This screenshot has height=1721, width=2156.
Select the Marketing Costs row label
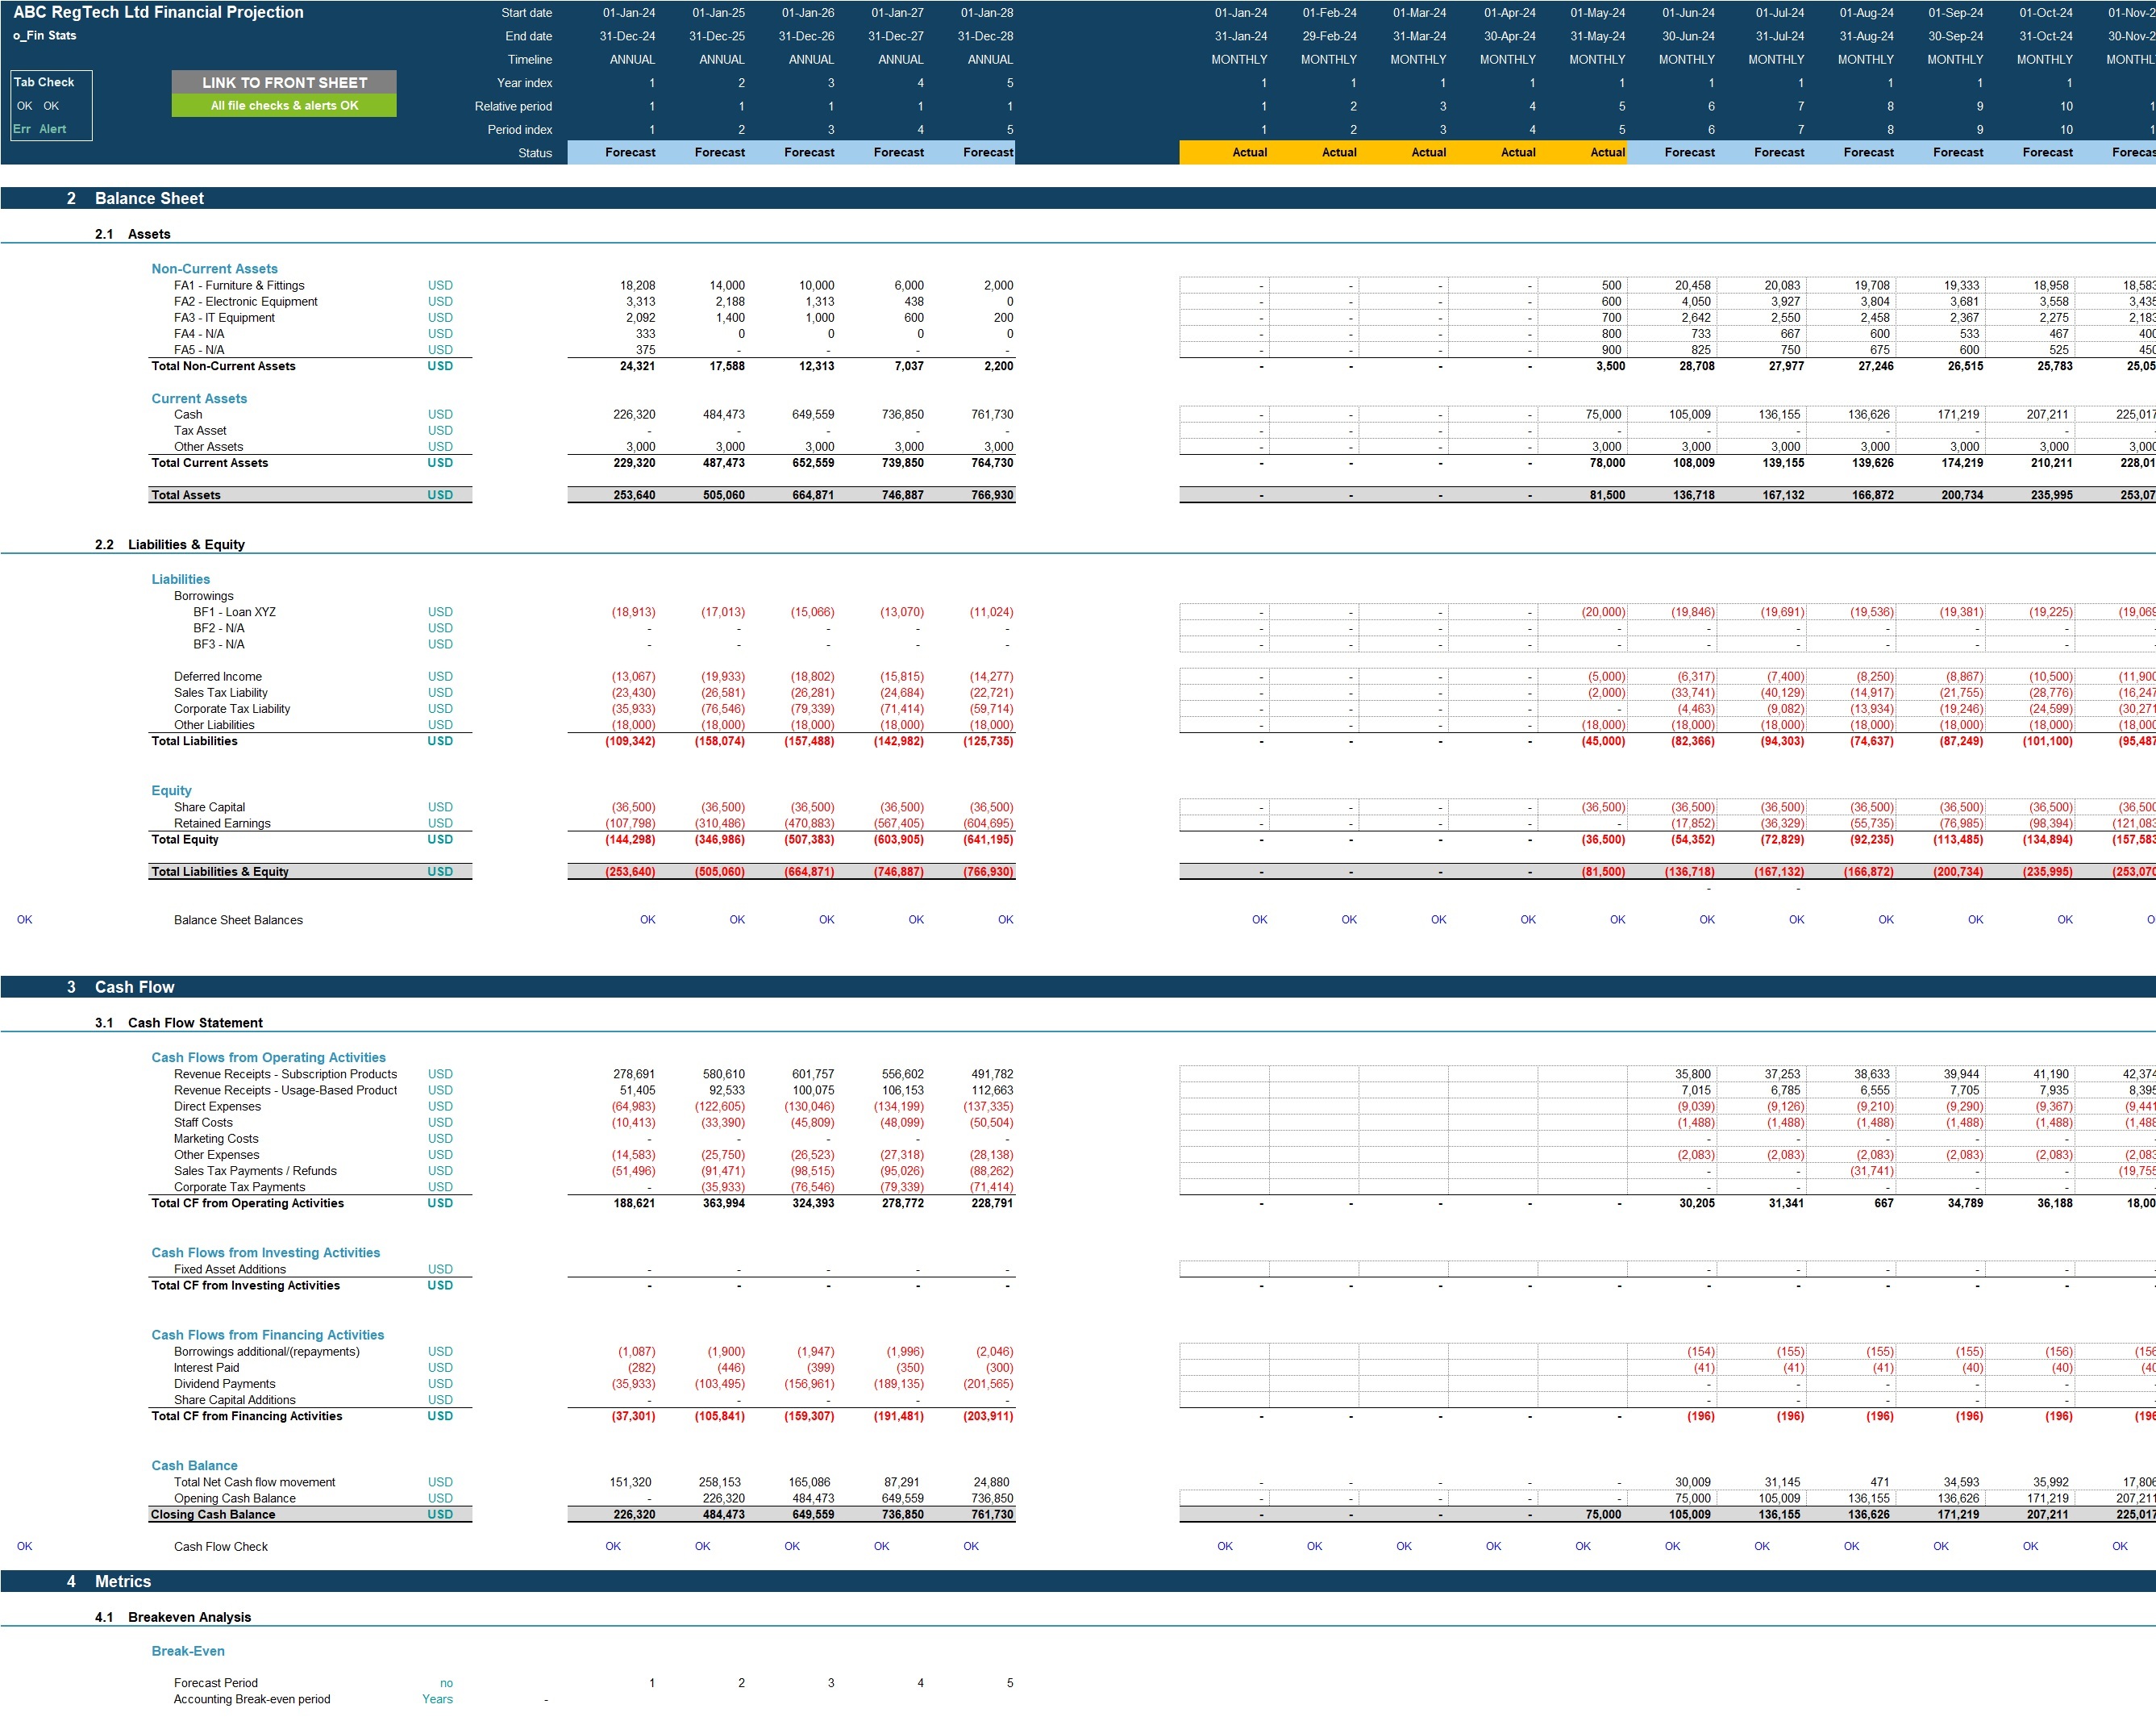[216, 1138]
